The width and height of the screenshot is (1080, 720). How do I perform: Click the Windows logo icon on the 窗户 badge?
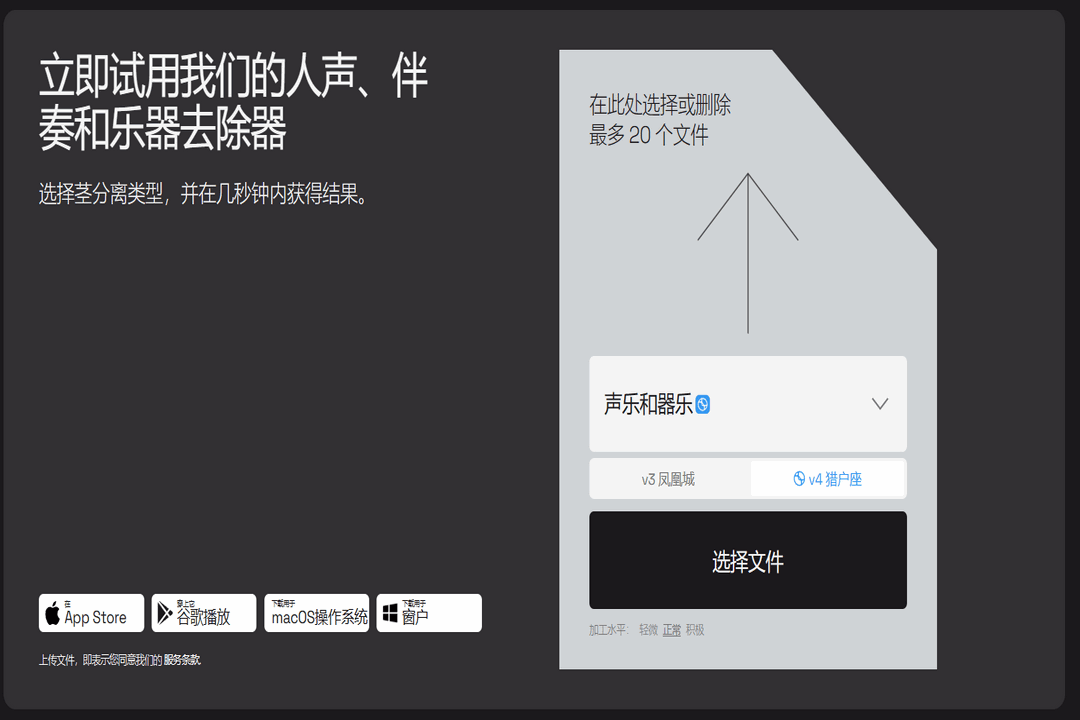point(391,613)
